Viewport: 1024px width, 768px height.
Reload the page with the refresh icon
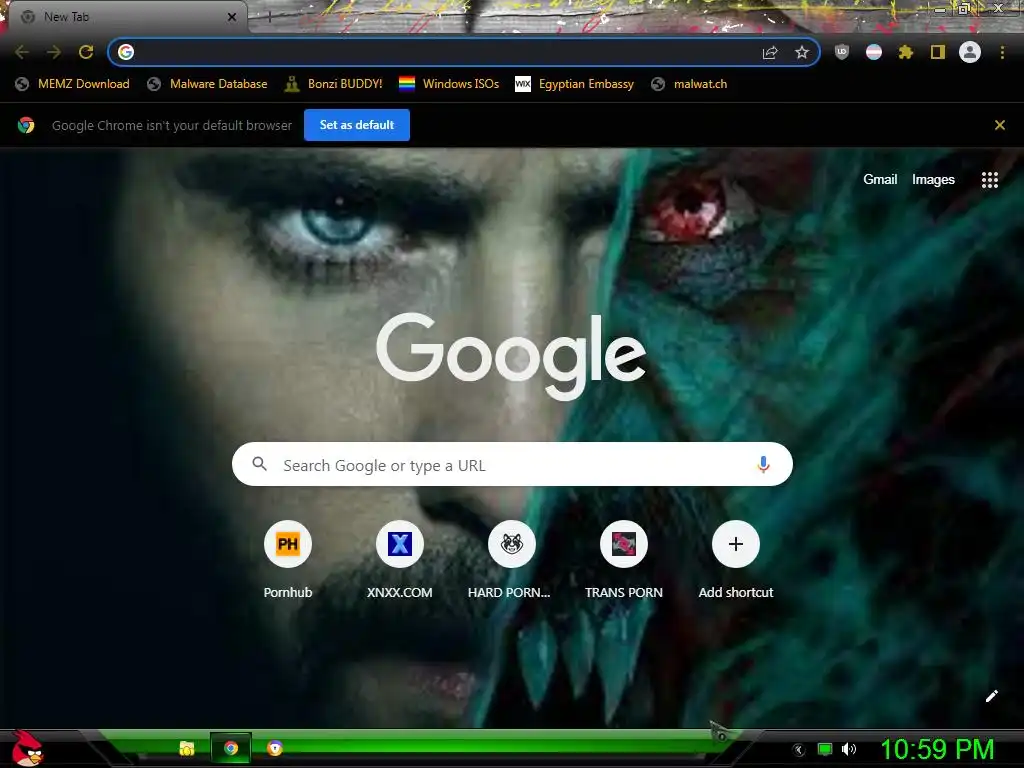coord(86,52)
